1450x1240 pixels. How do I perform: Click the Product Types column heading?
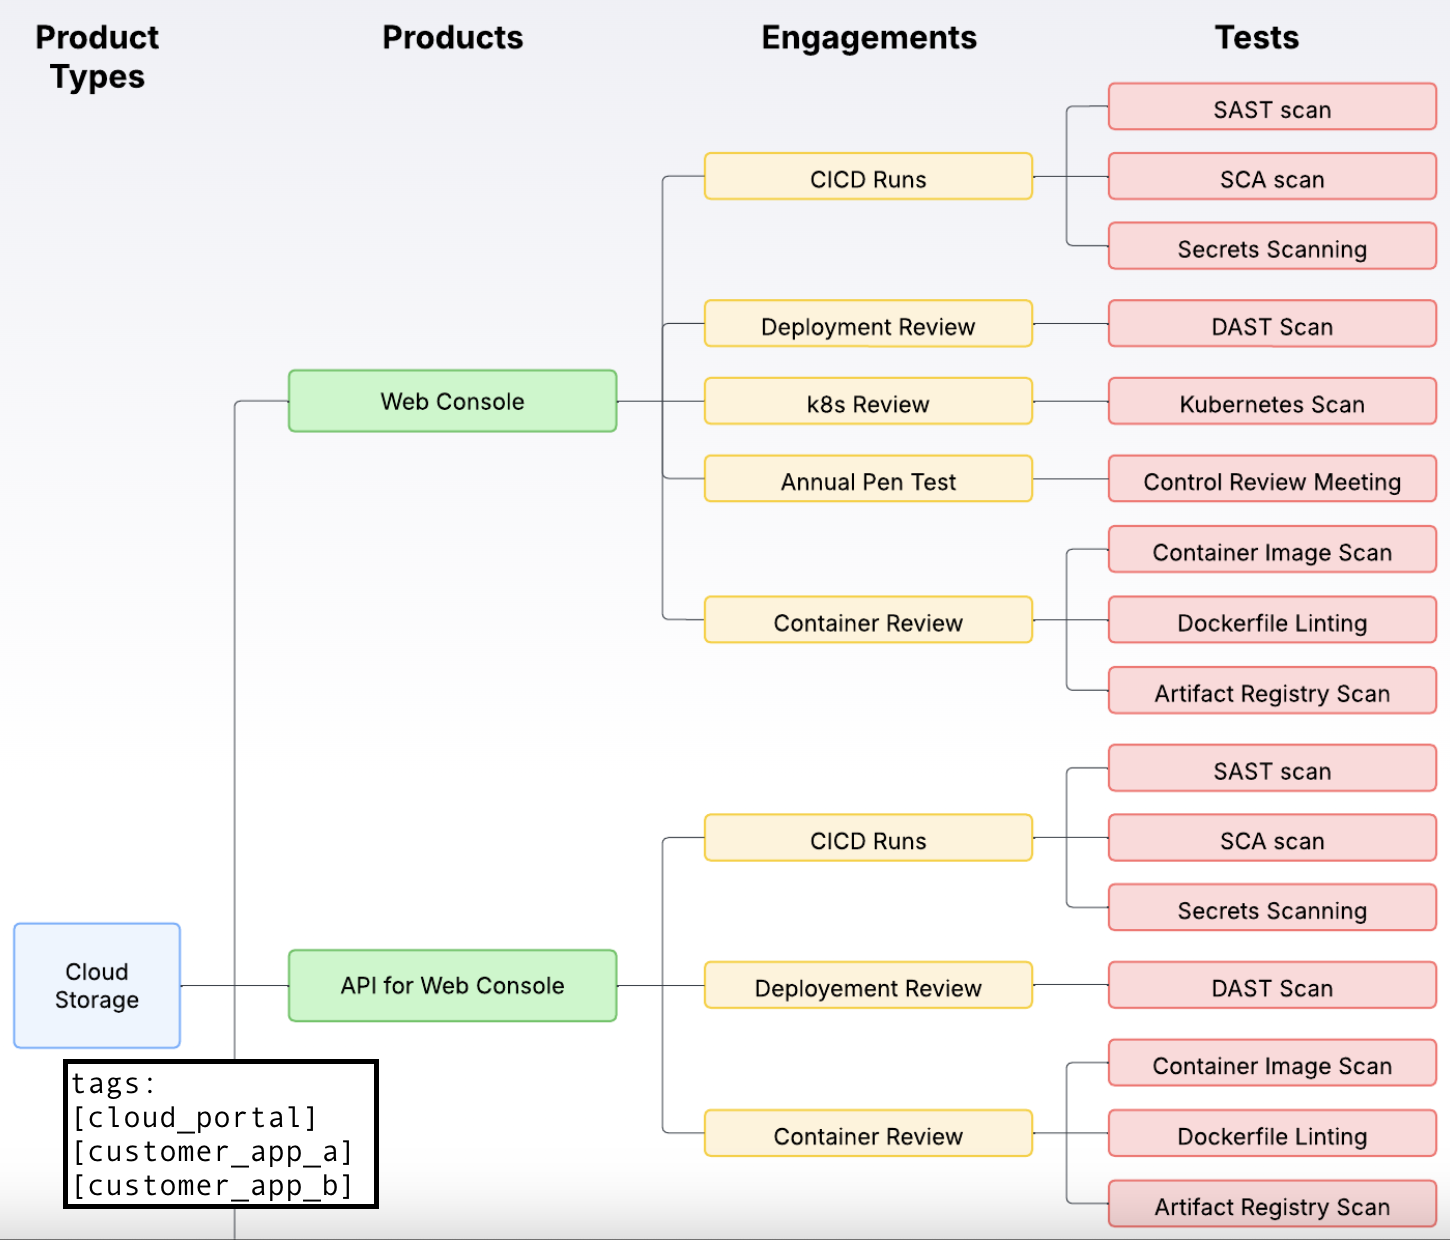pyautogui.click(x=97, y=56)
